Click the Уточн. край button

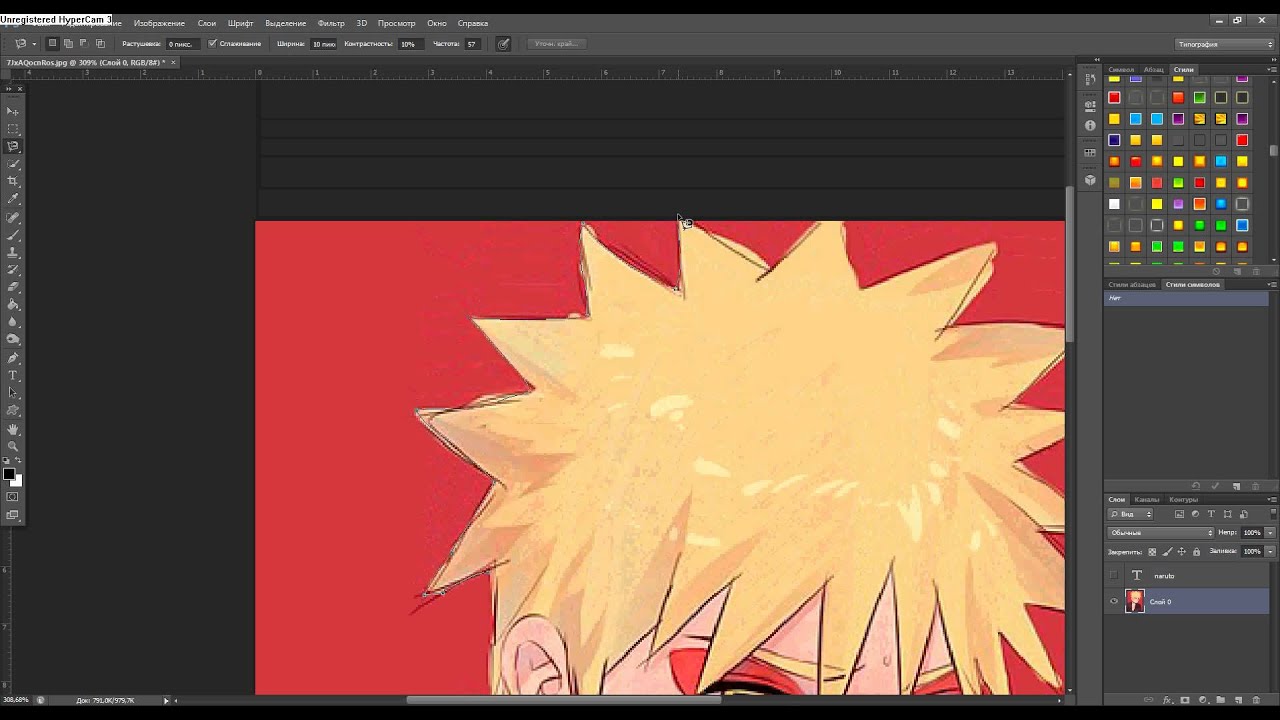(x=555, y=44)
